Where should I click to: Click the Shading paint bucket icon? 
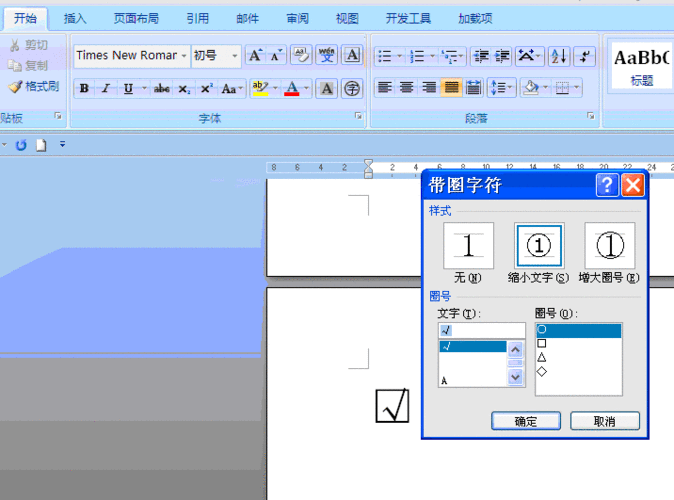[530, 88]
